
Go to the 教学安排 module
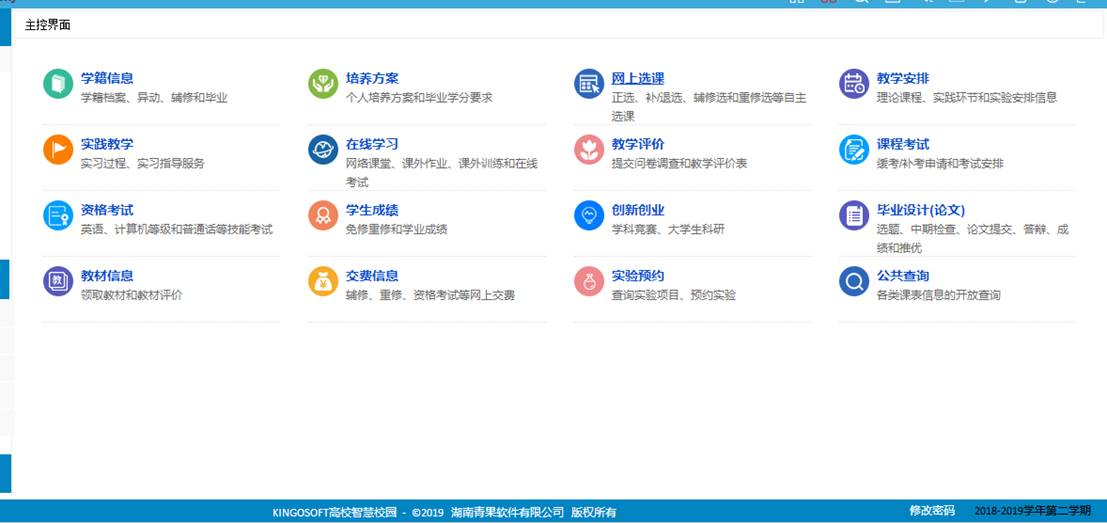[x=903, y=78]
